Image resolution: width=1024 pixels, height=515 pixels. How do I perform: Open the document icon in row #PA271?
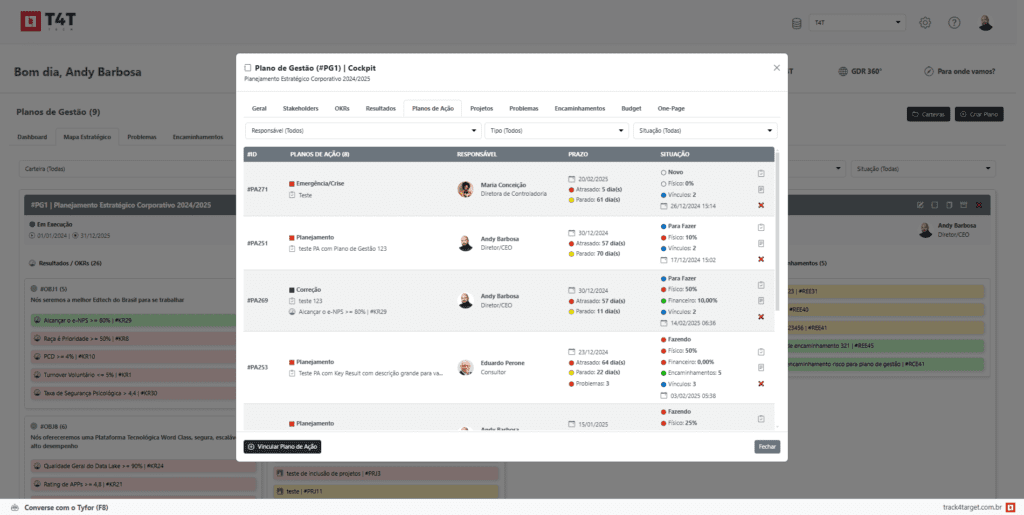click(761, 189)
